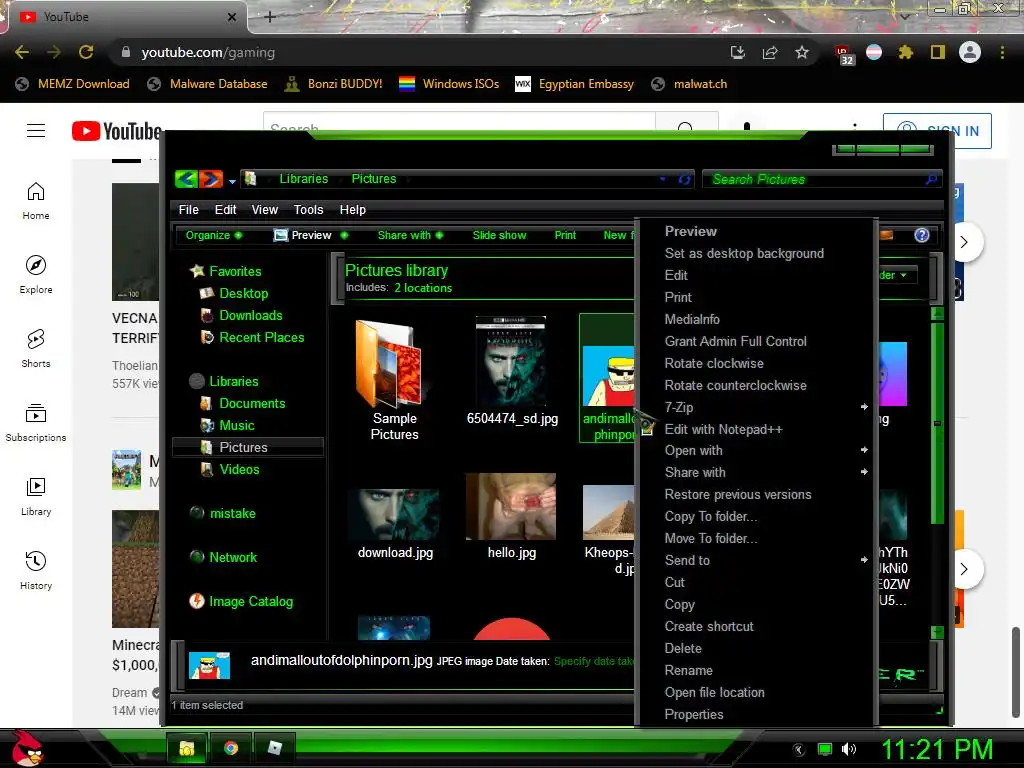Image resolution: width=1024 pixels, height=768 pixels.
Task: Start the Slide show
Action: (x=499, y=235)
